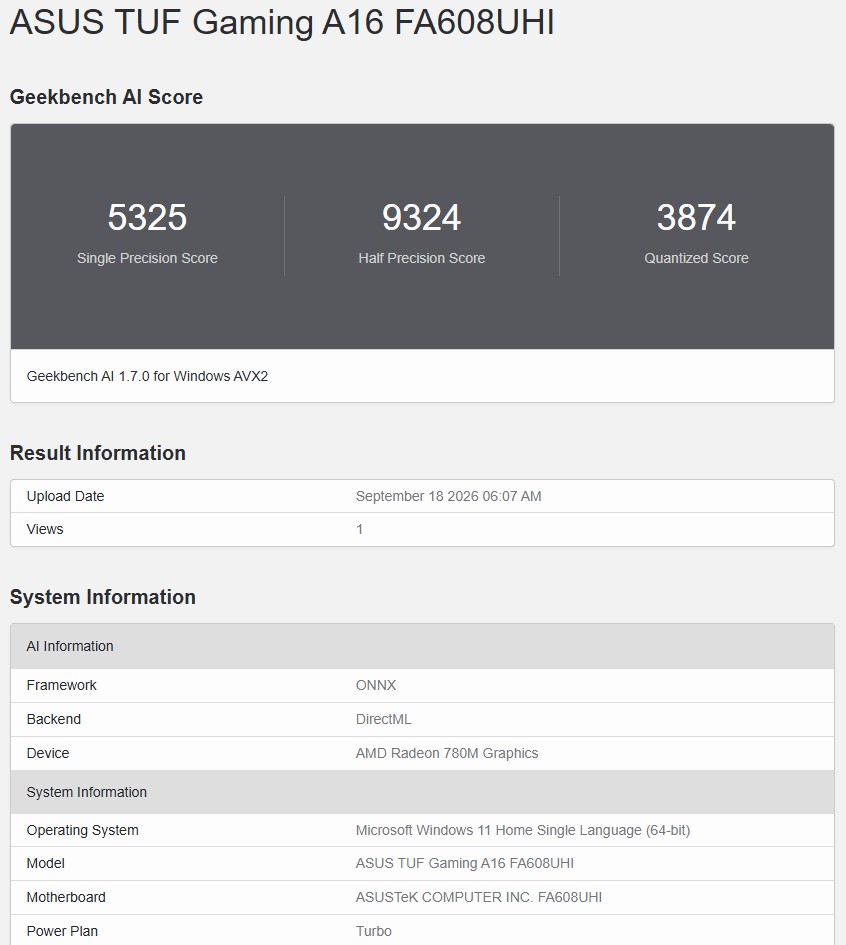Click the Operating System label
This screenshot has width=846, height=945.
pyautogui.click(x=83, y=830)
